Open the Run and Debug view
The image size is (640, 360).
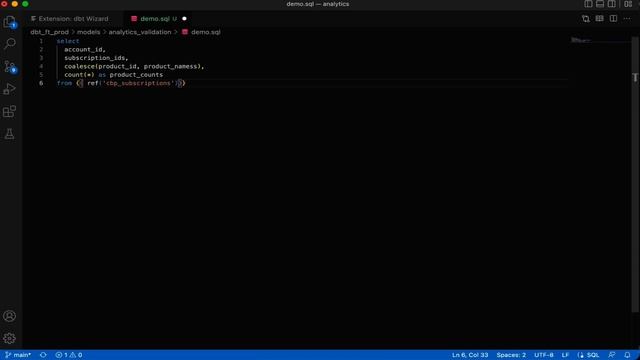point(9,89)
